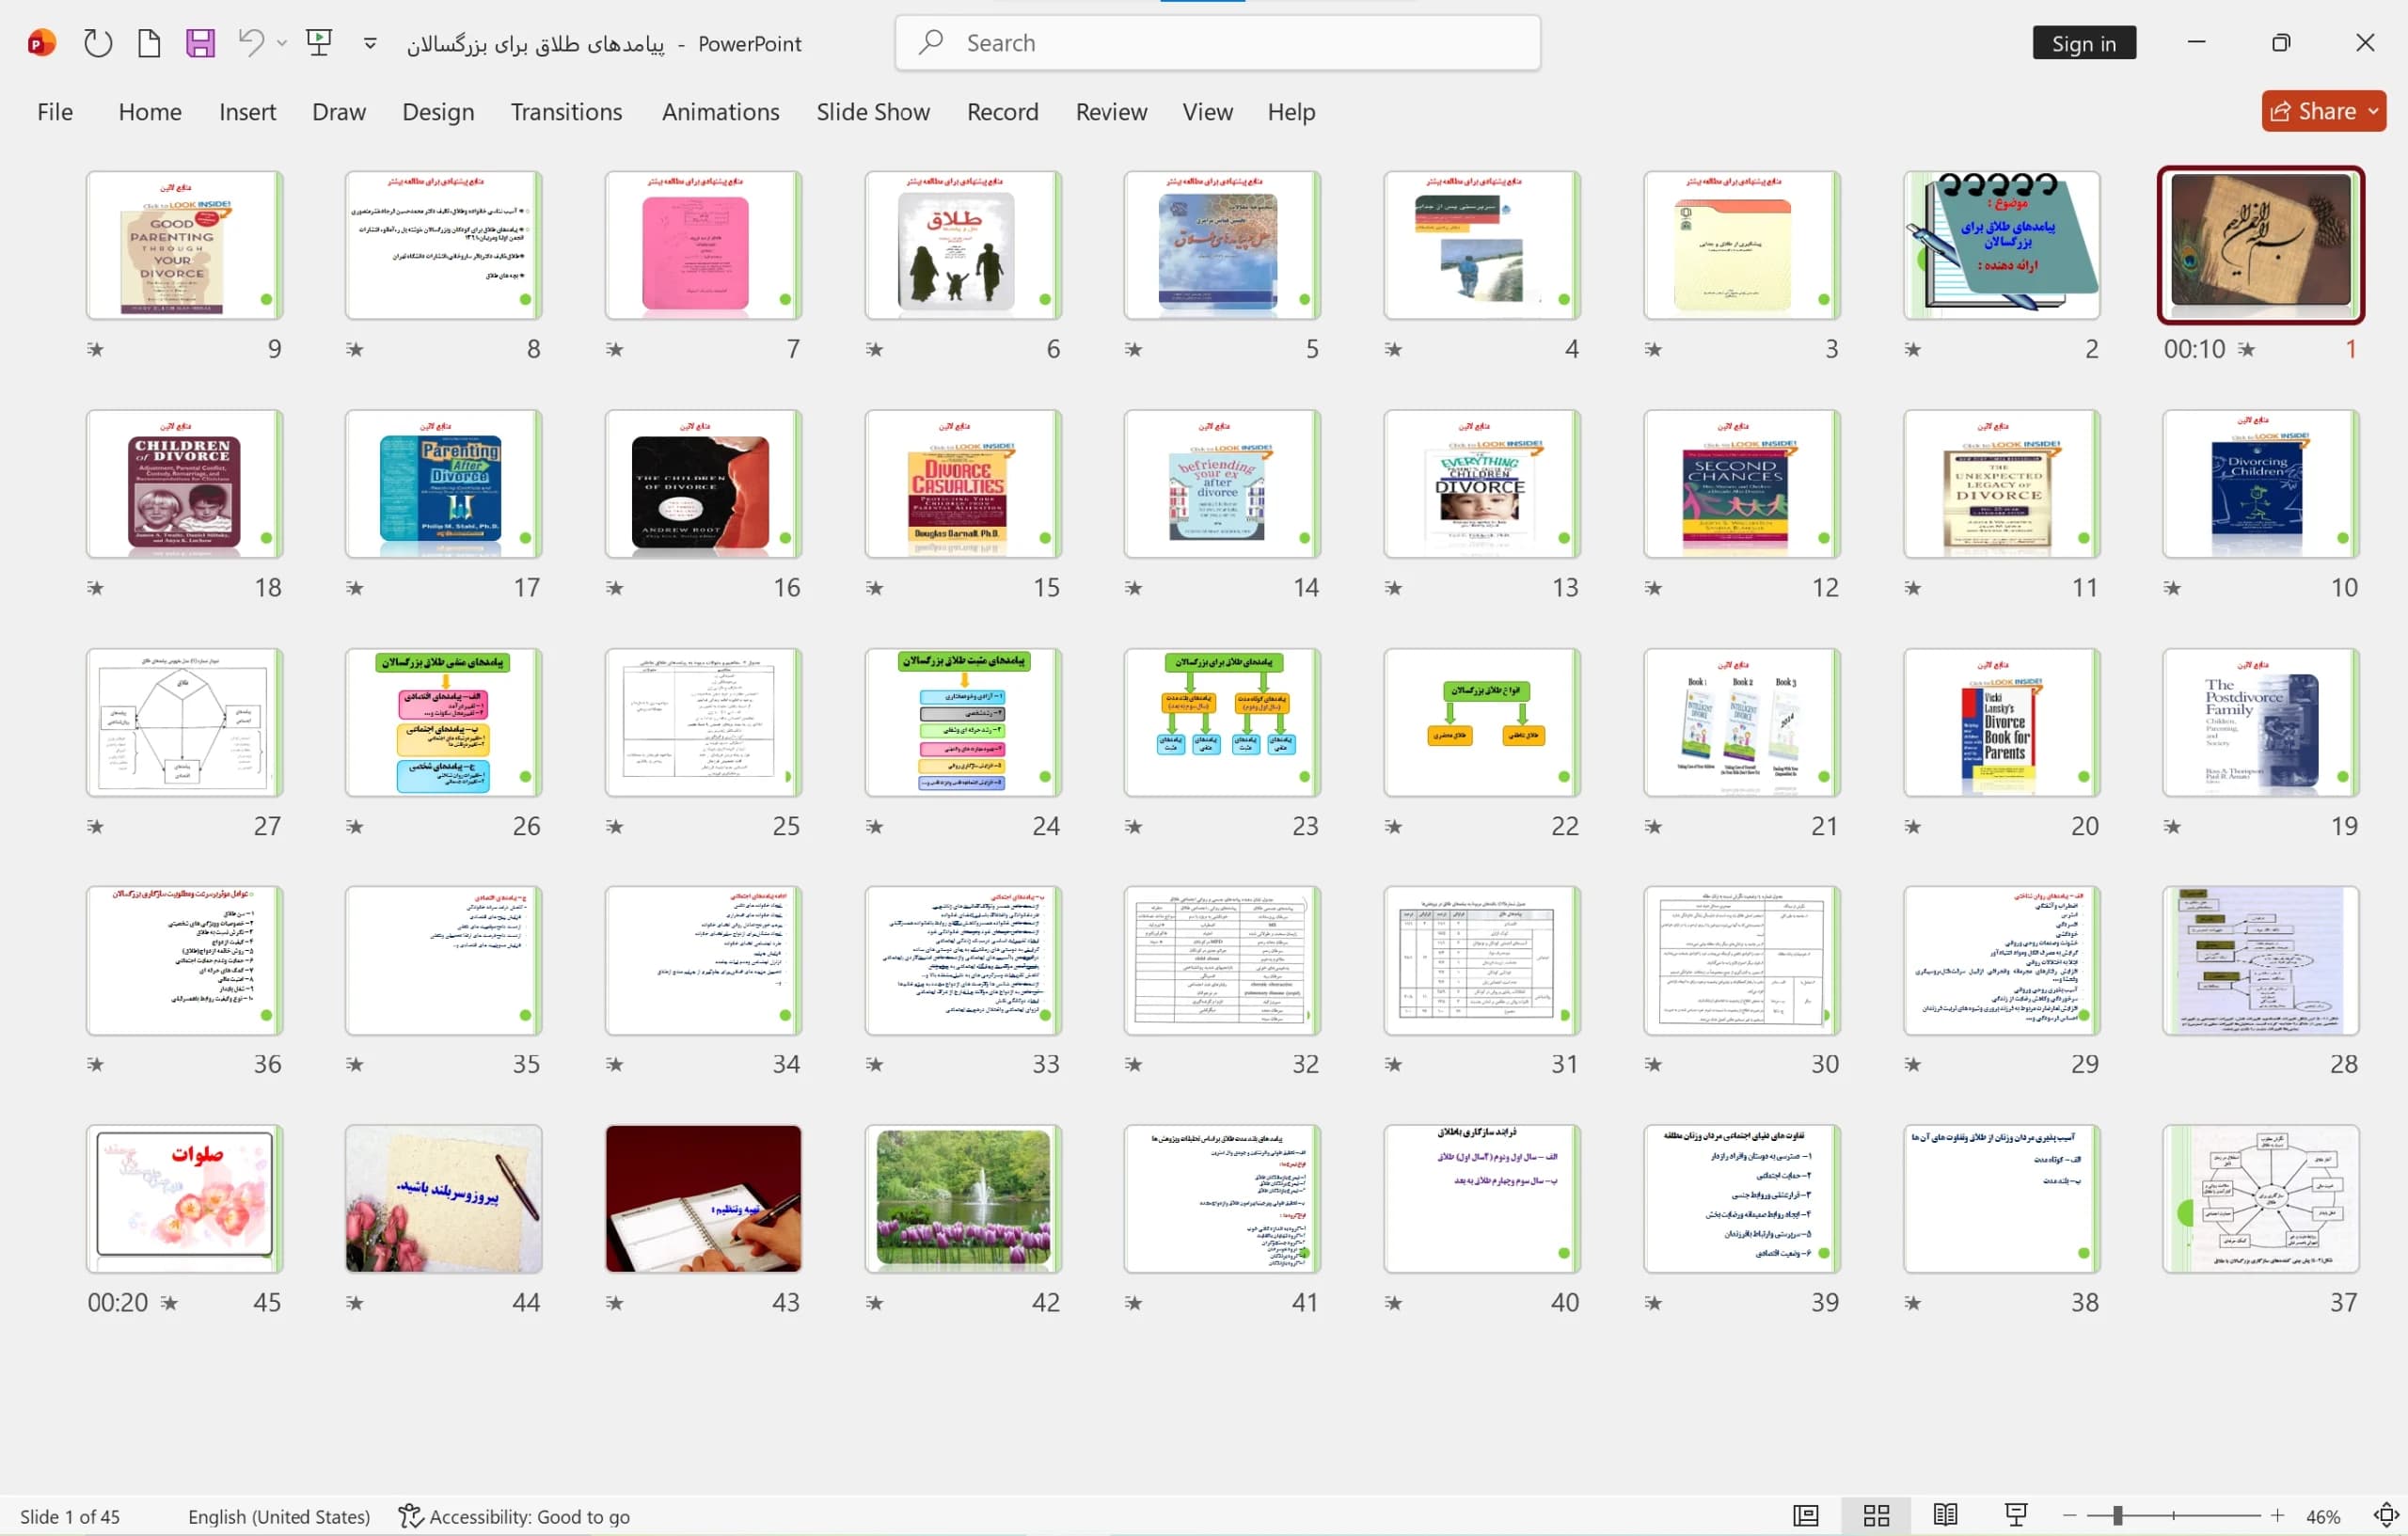The width and height of the screenshot is (2408, 1536).
Task: Start slide show from beginning icon
Action: [x=319, y=43]
